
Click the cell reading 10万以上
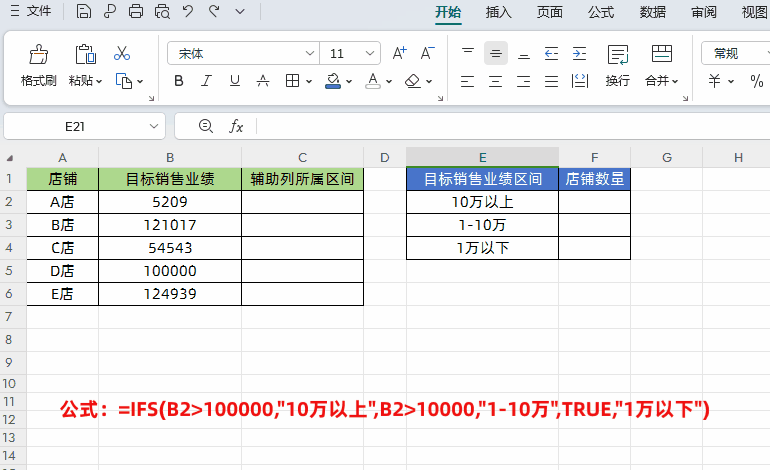click(482, 202)
